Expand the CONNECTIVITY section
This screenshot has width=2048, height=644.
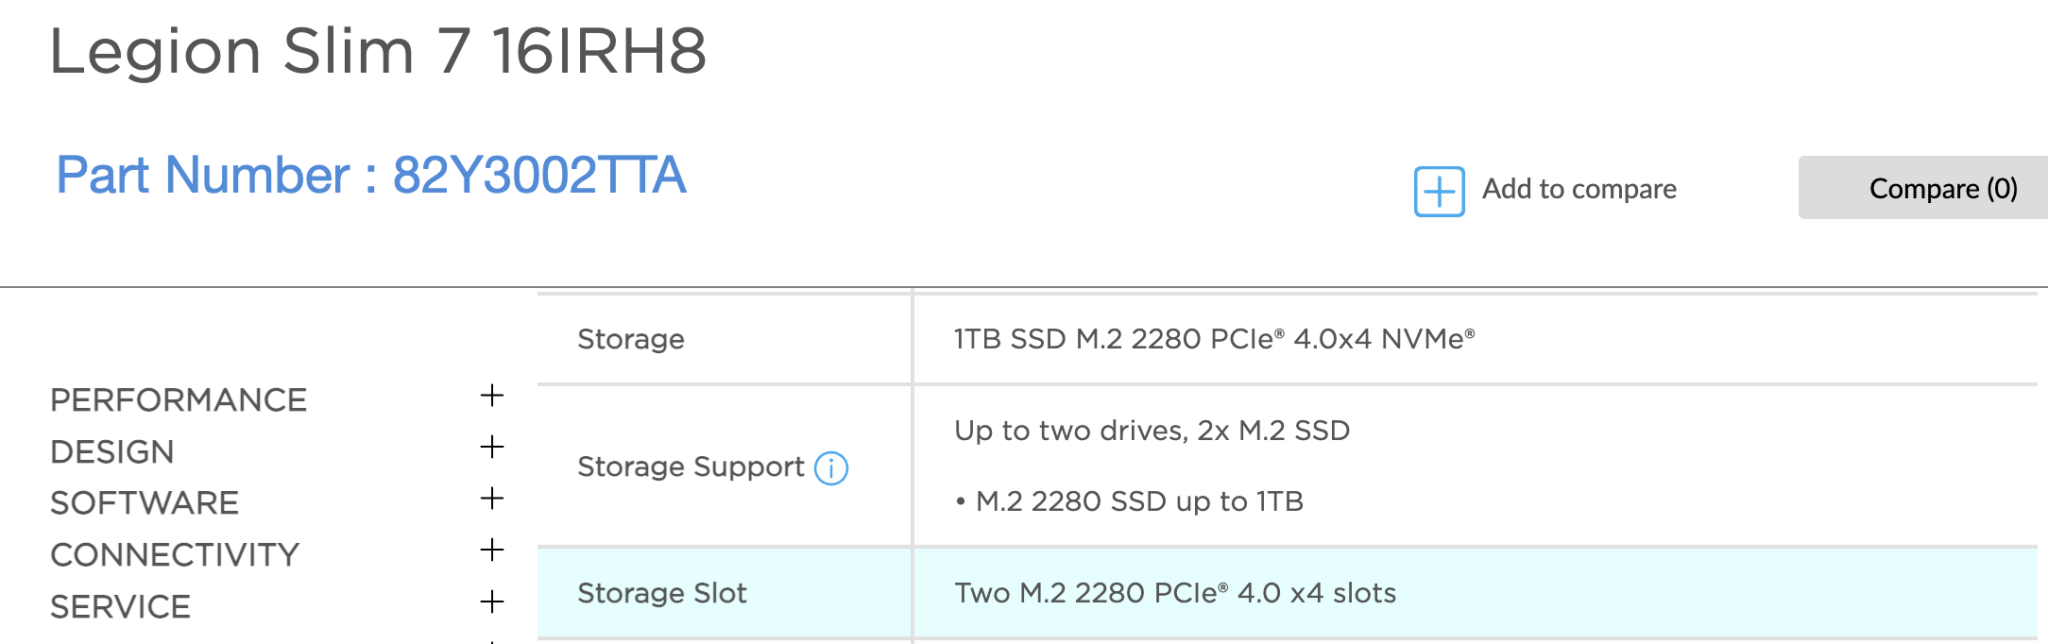[x=491, y=551]
